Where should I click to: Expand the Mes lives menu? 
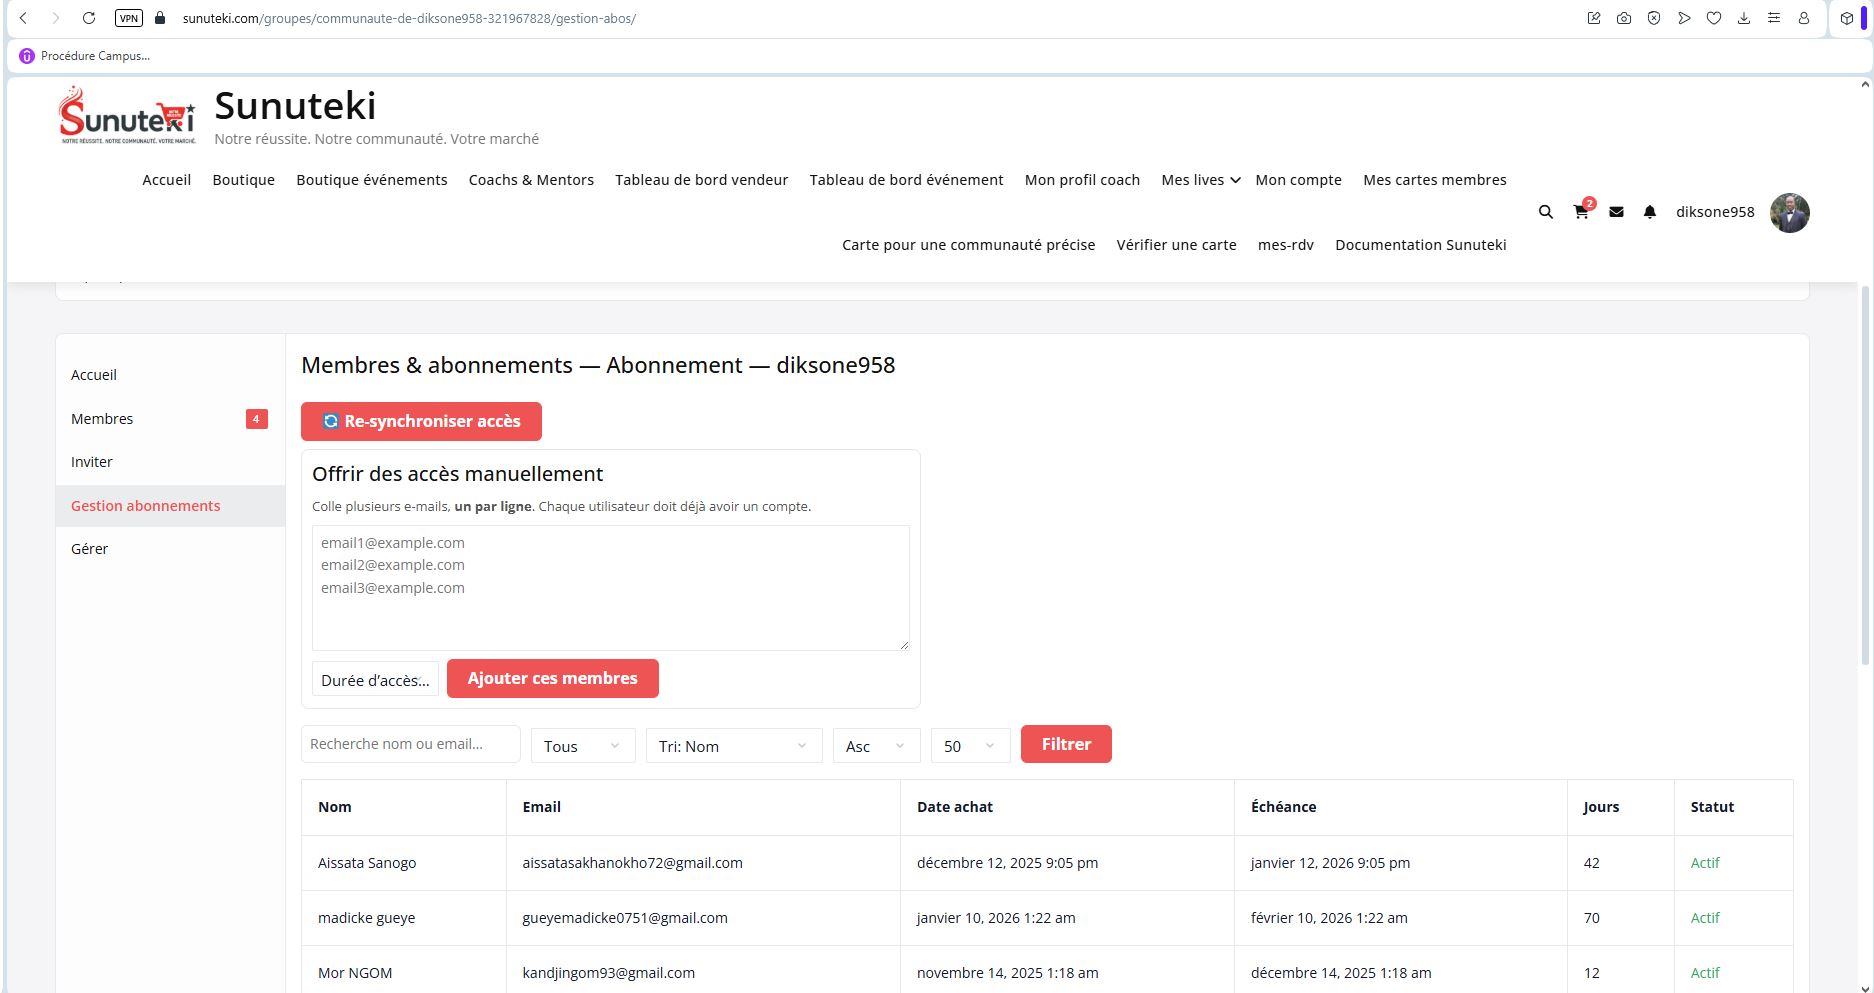[x=1200, y=180]
